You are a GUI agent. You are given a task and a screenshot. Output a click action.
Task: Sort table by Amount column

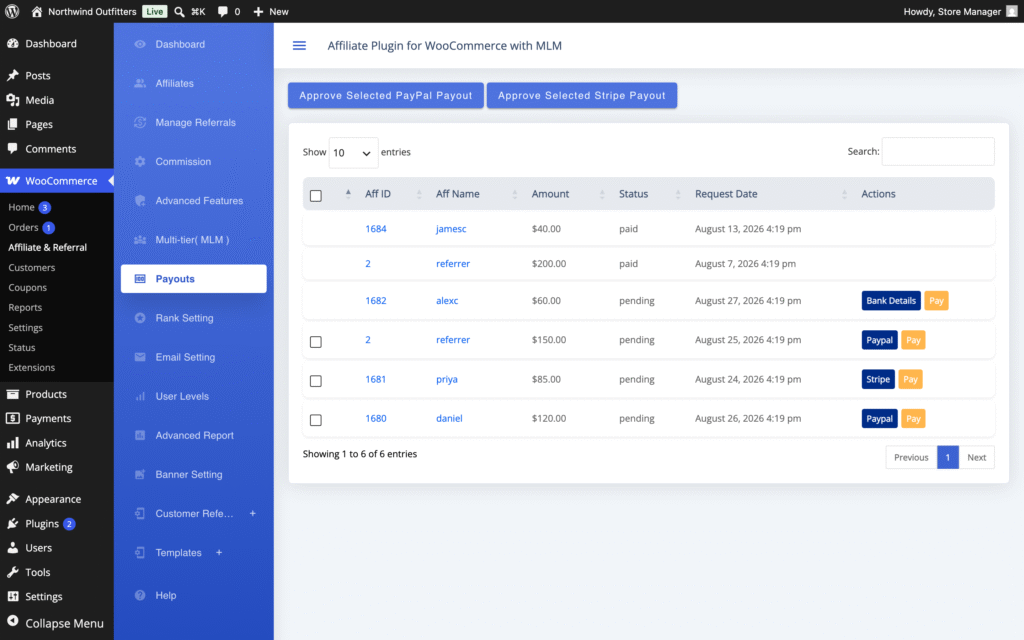pos(550,194)
